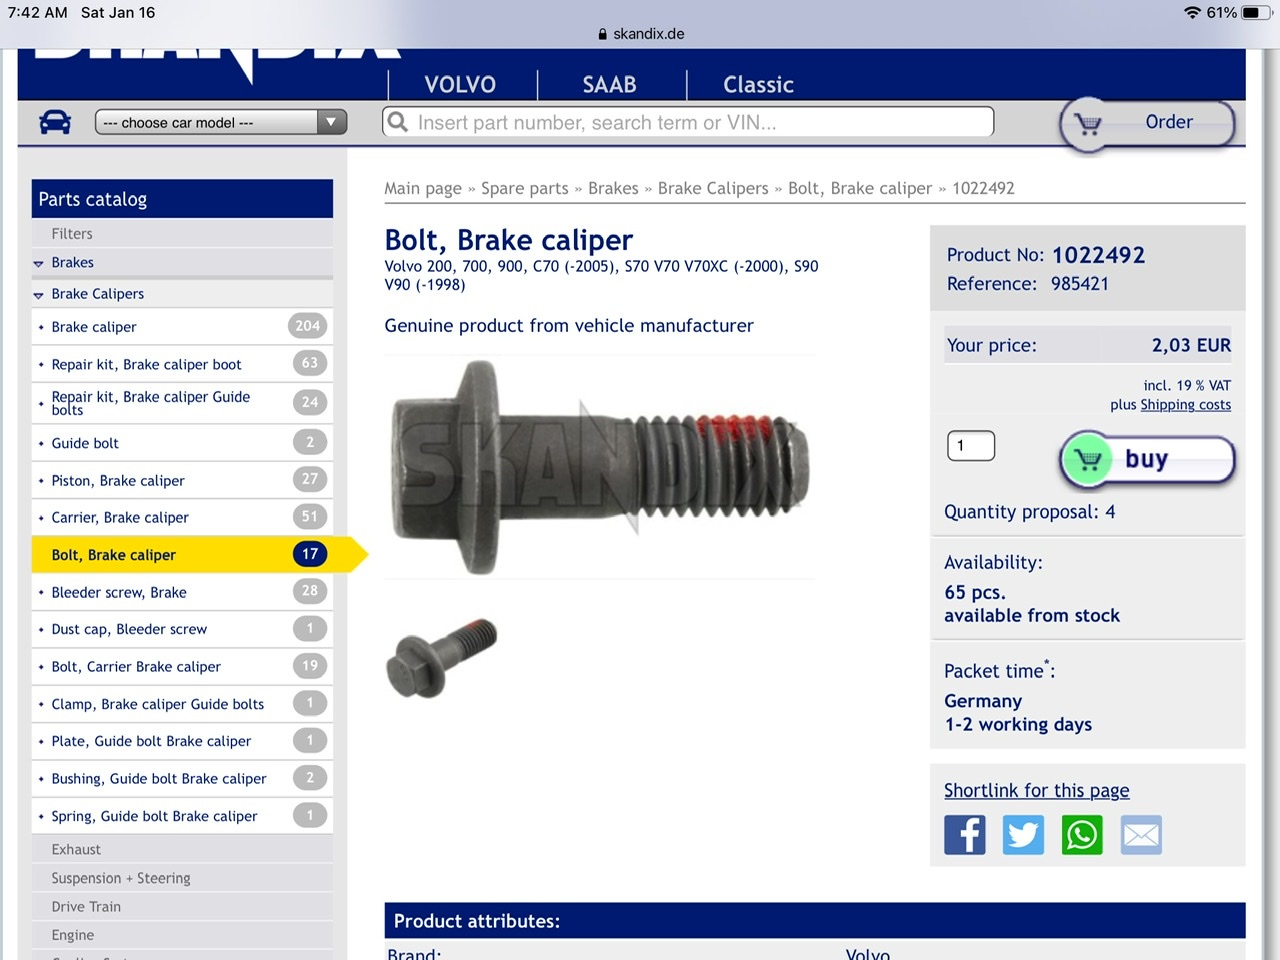This screenshot has height=960, width=1280.
Task: Share page via Facebook icon
Action: [964, 834]
